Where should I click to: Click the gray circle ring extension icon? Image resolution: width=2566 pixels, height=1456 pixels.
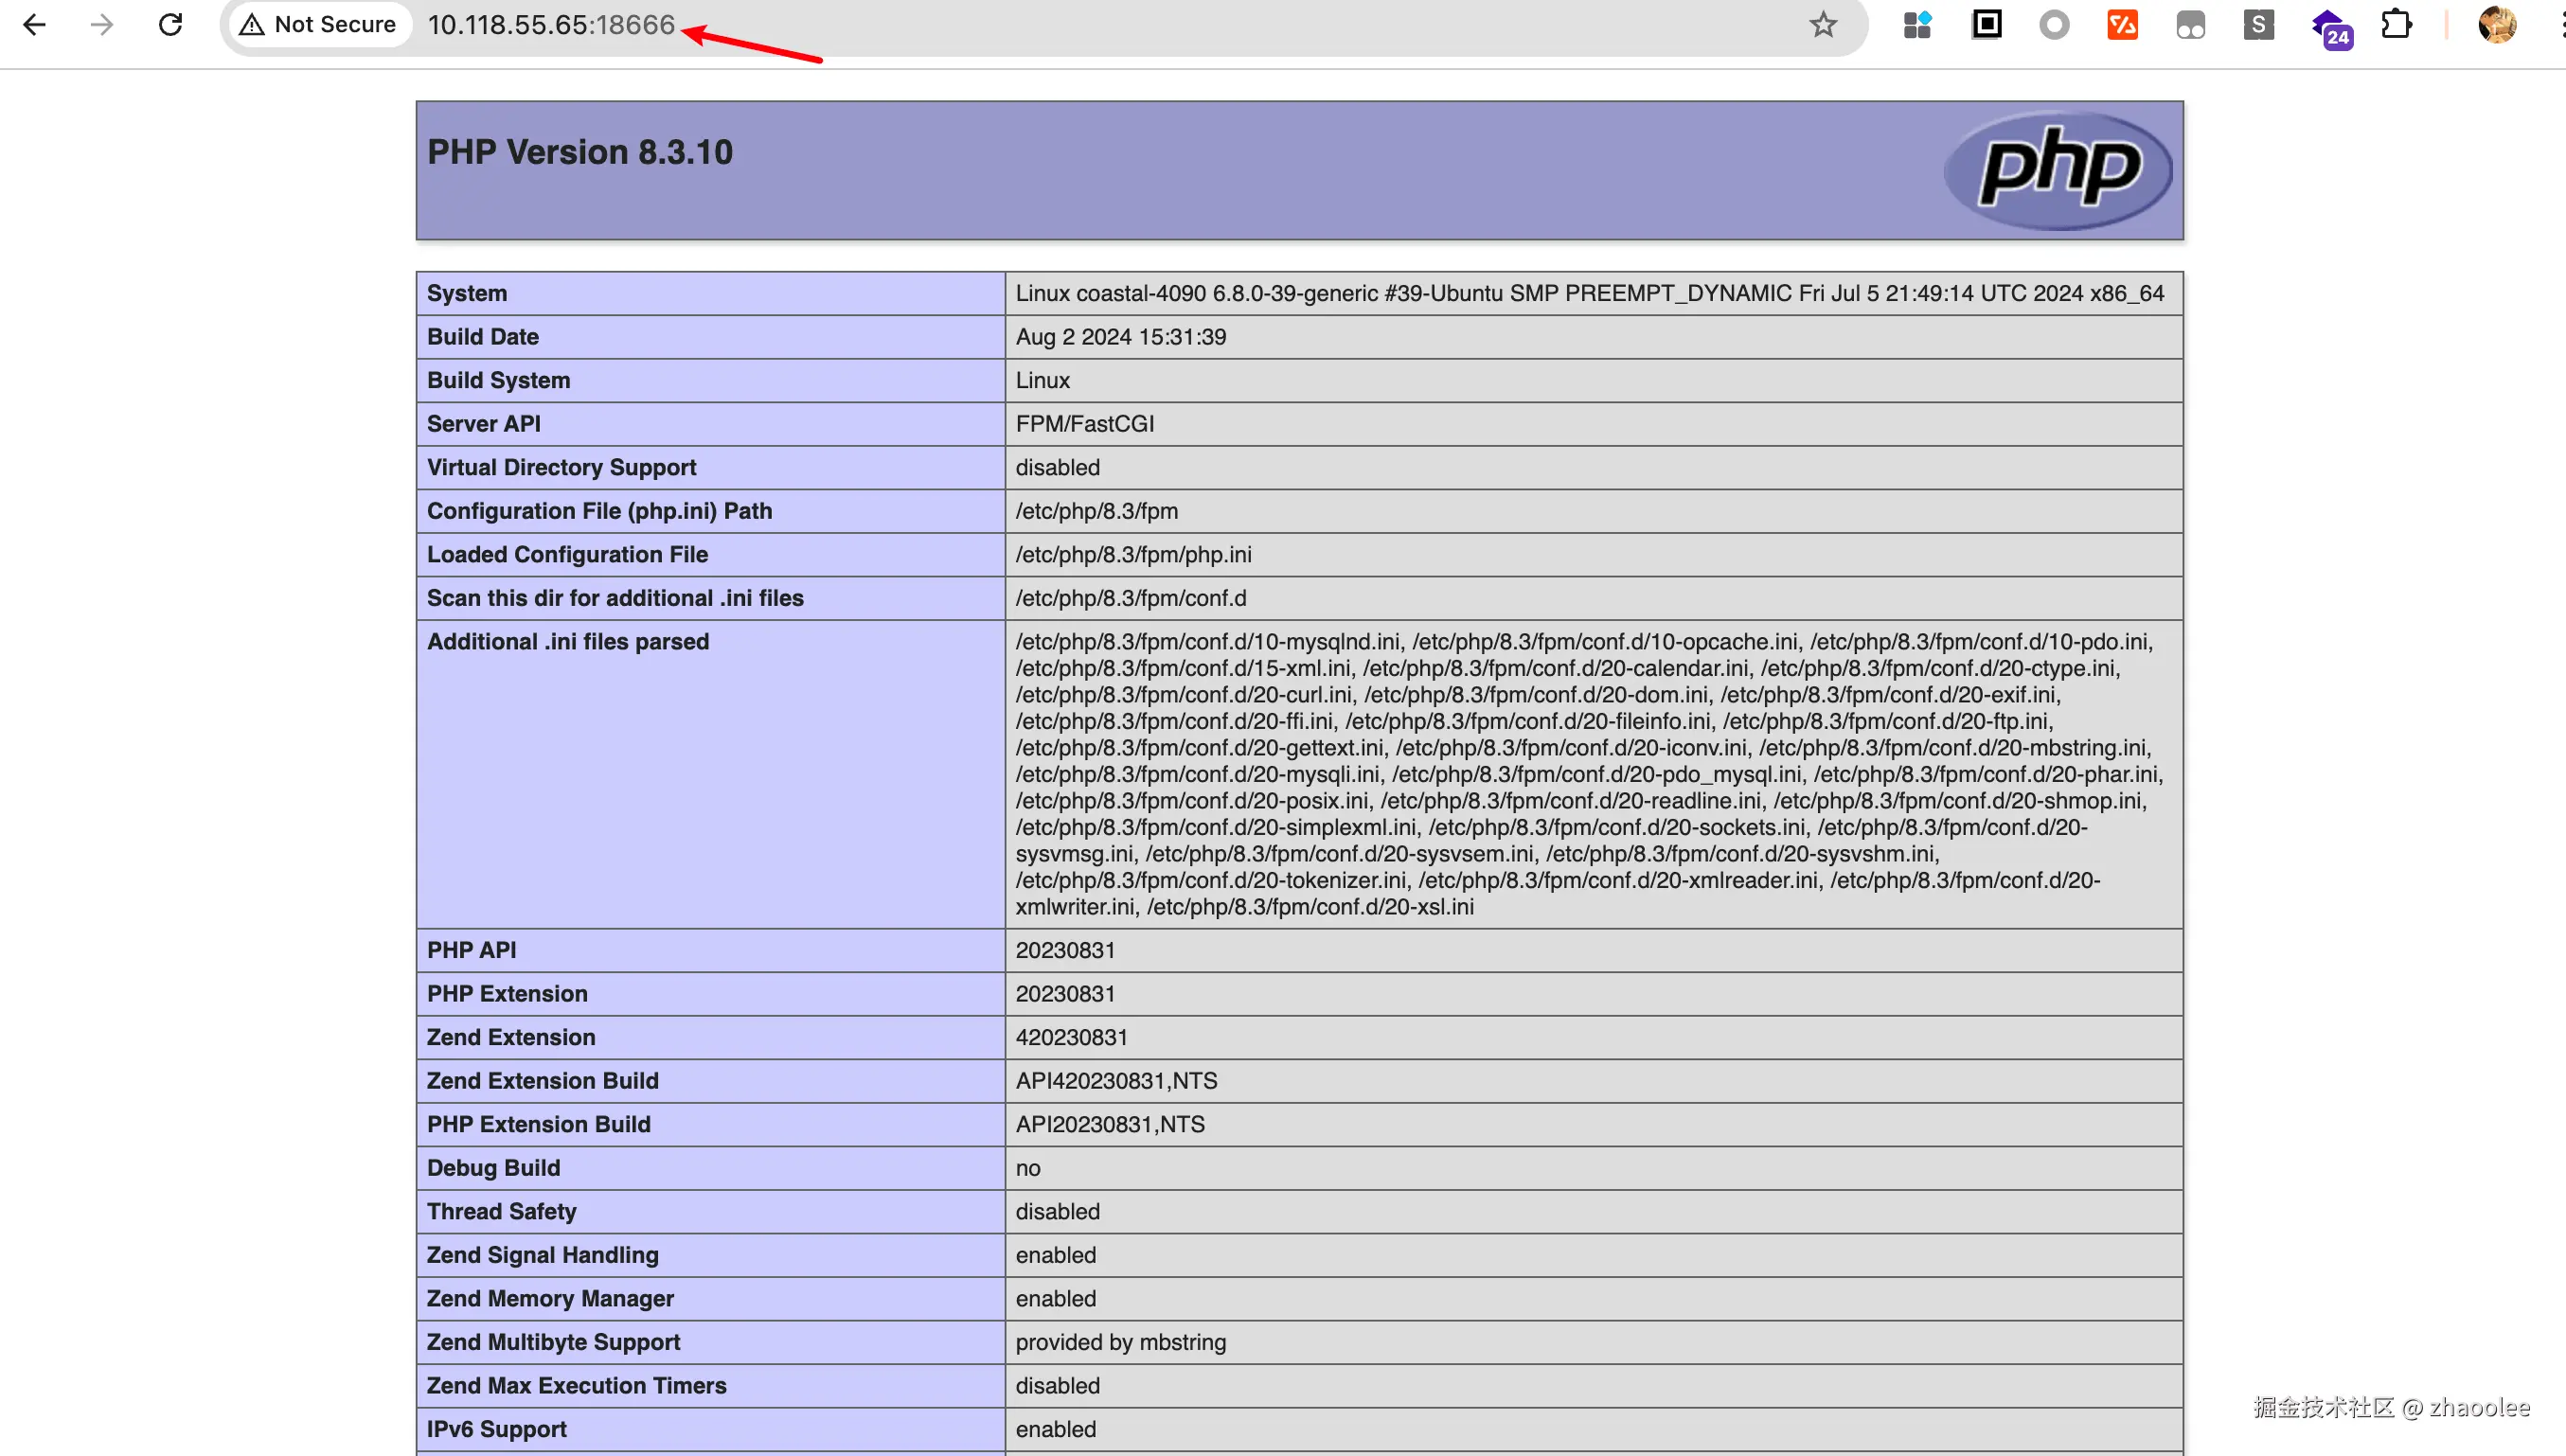[2054, 24]
